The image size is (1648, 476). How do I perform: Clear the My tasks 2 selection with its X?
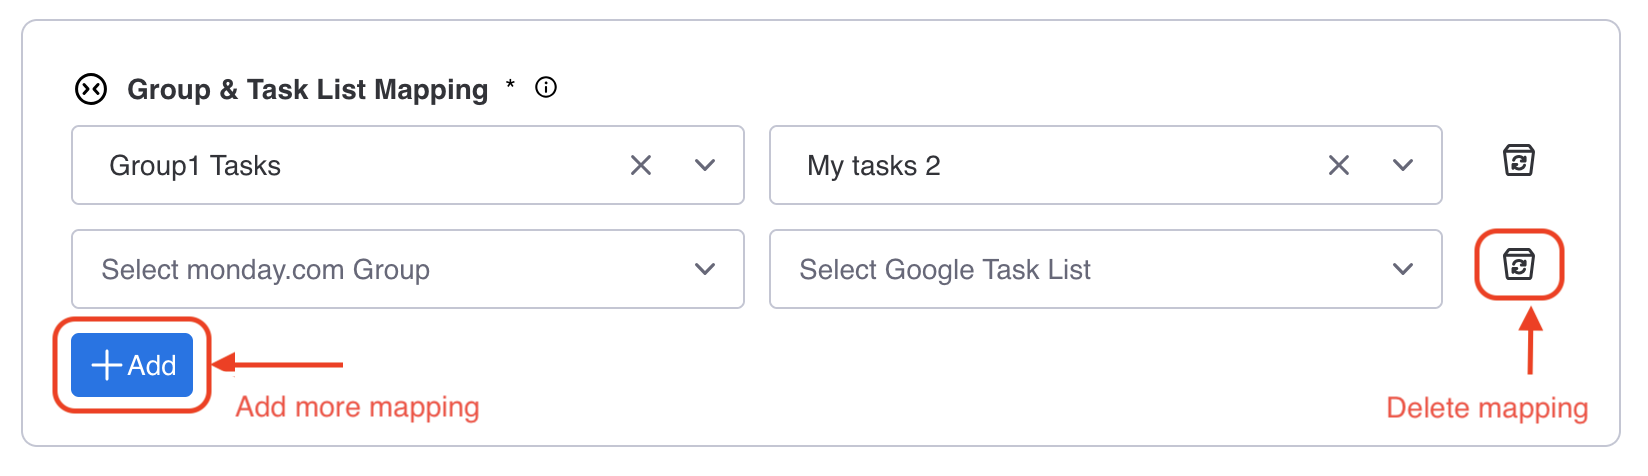point(1339,165)
